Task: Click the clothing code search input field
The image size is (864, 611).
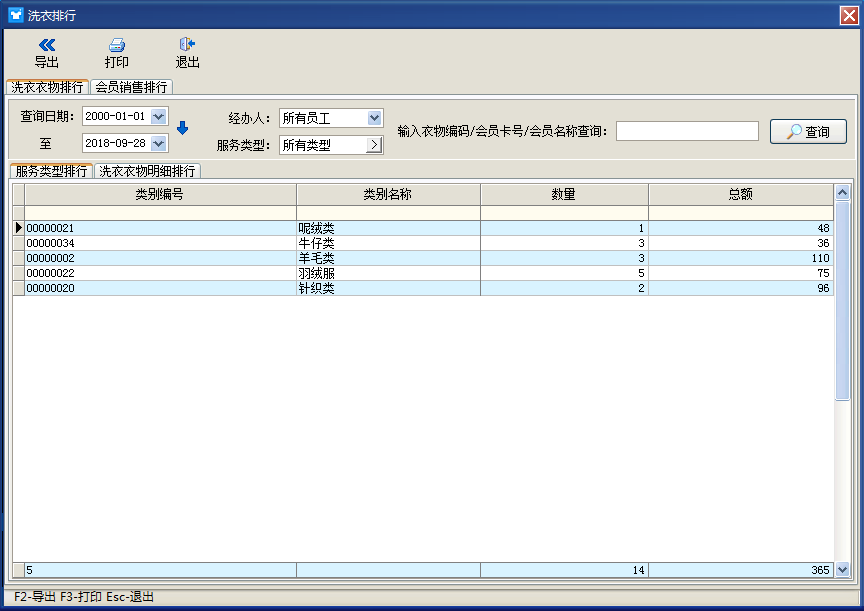Action: 687,131
